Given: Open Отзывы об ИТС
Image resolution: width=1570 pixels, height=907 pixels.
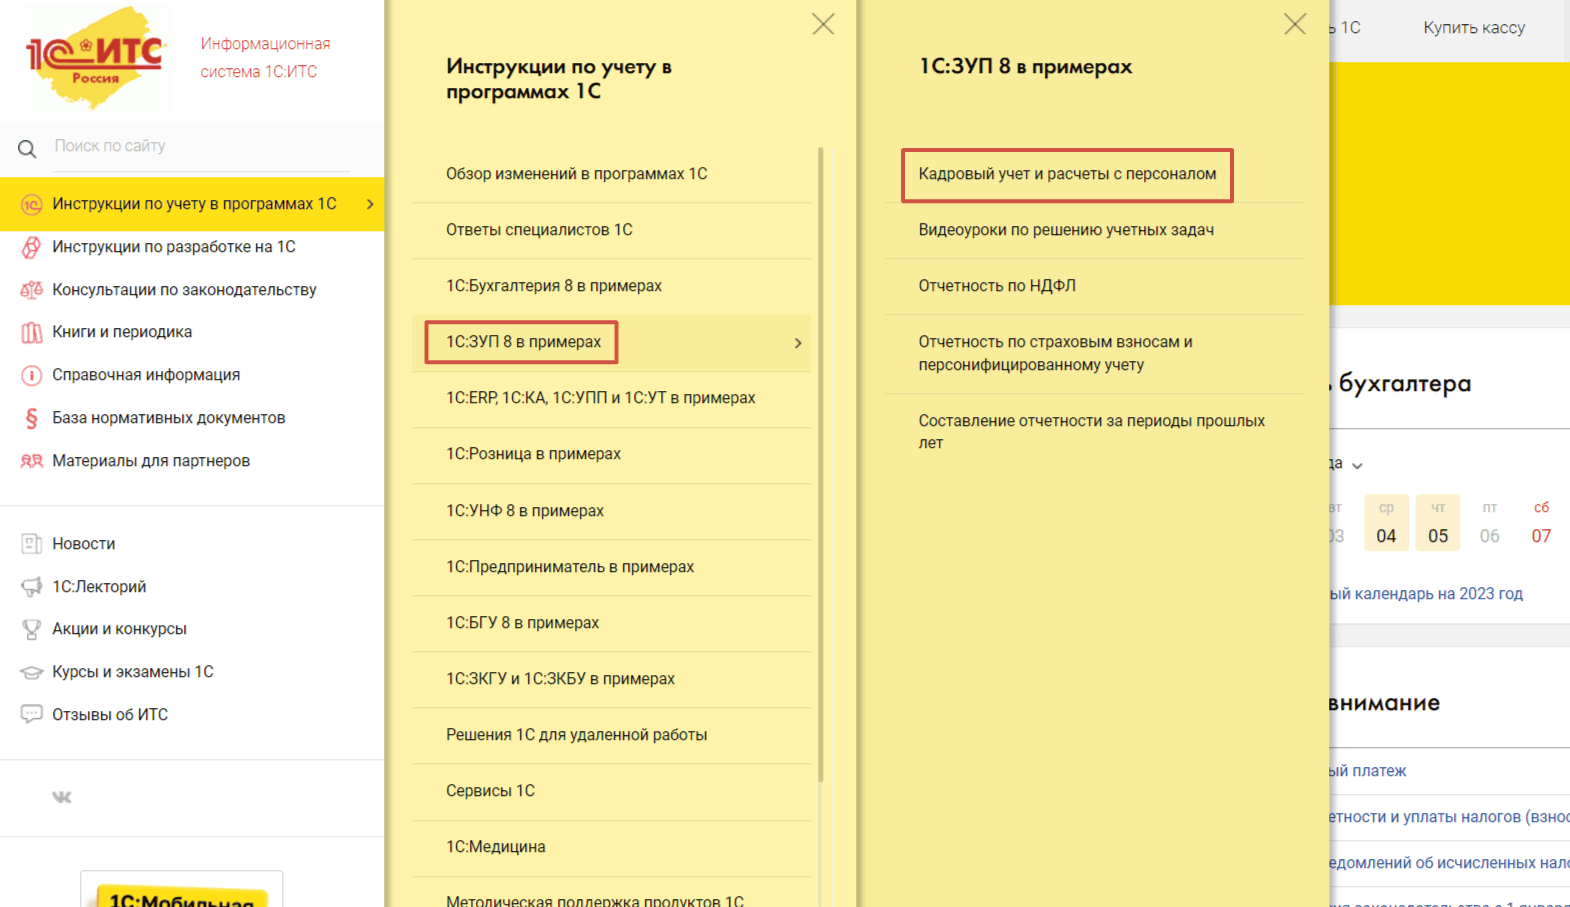Looking at the screenshot, I should [x=110, y=715].
